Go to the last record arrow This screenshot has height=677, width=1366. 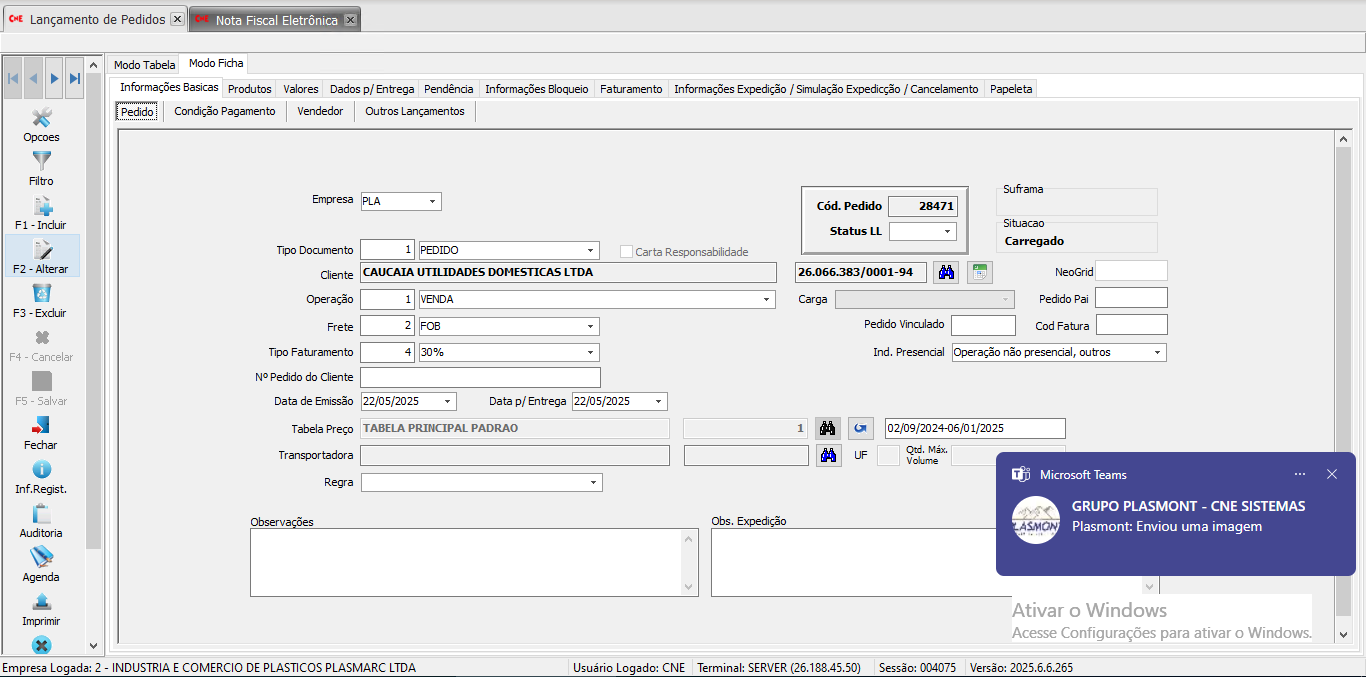coord(75,78)
